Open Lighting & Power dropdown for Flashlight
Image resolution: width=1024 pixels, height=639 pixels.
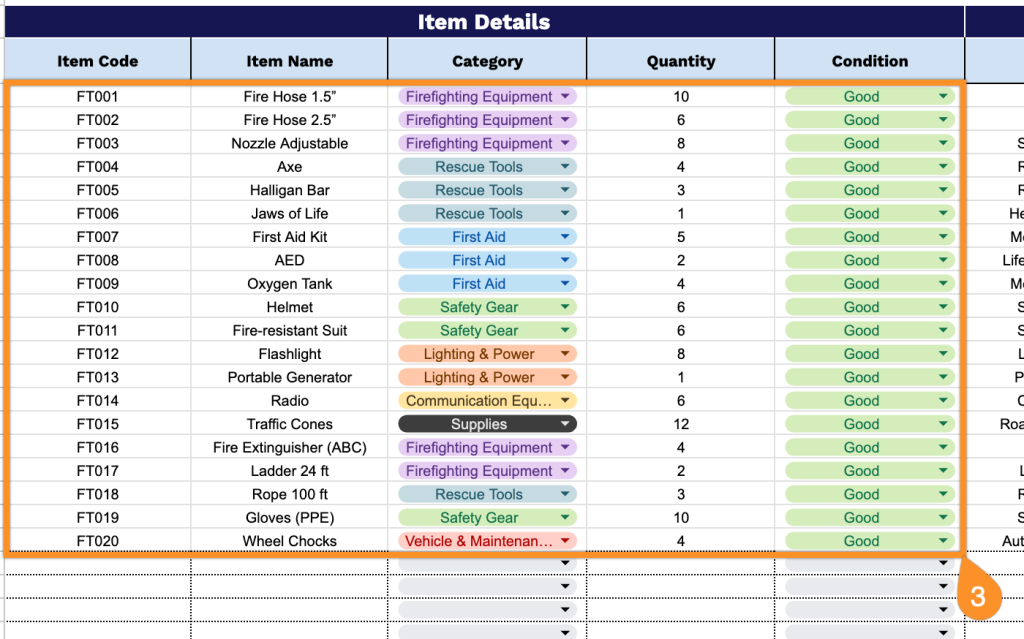tap(565, 354)
